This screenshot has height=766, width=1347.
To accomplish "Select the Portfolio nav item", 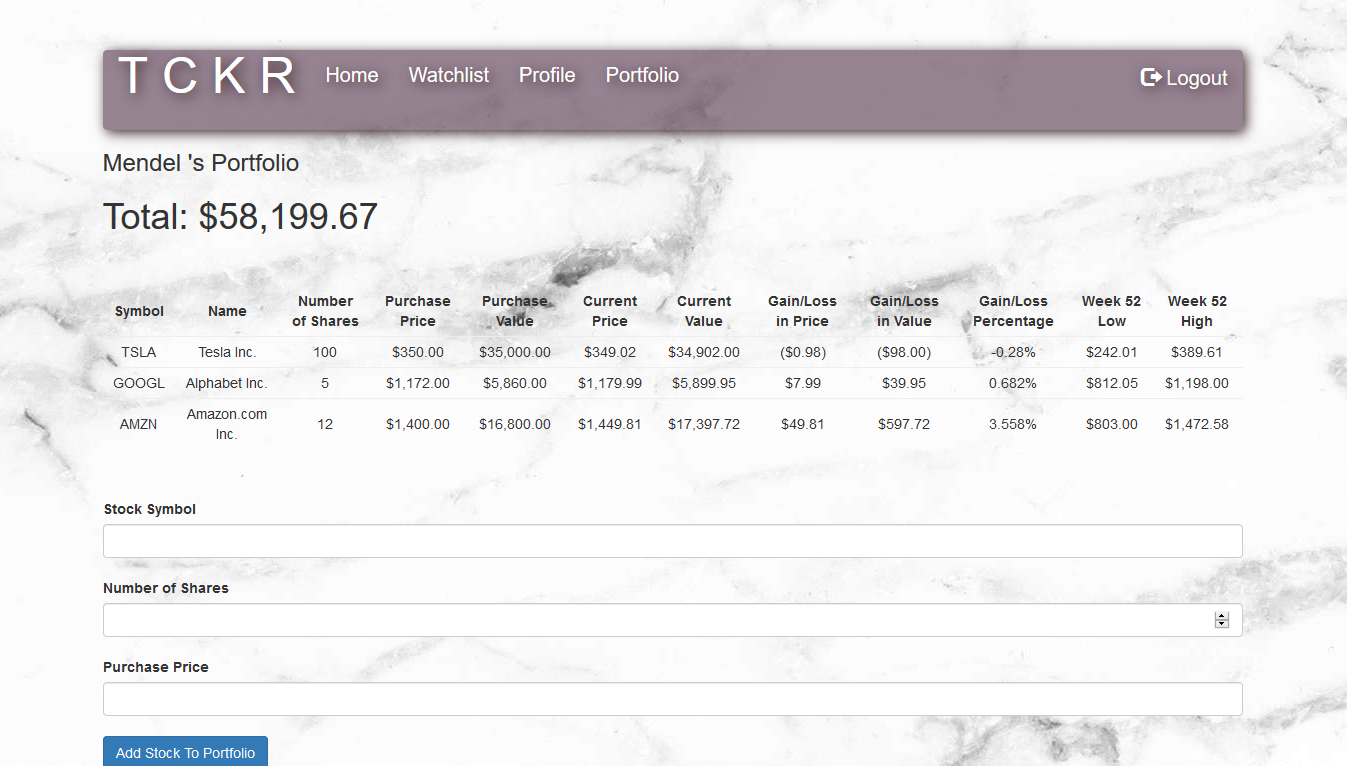I will [x=642, y=75].
